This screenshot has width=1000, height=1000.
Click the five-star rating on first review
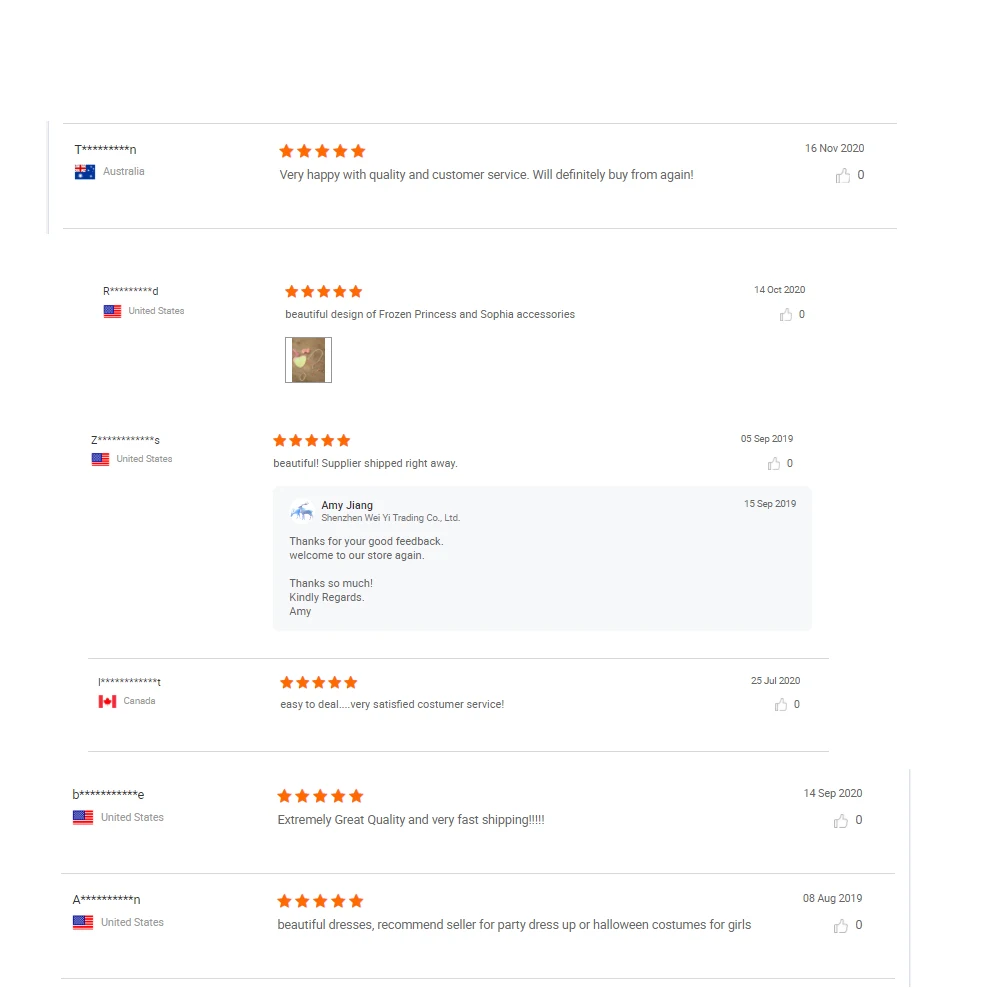(x=322, y=151)
